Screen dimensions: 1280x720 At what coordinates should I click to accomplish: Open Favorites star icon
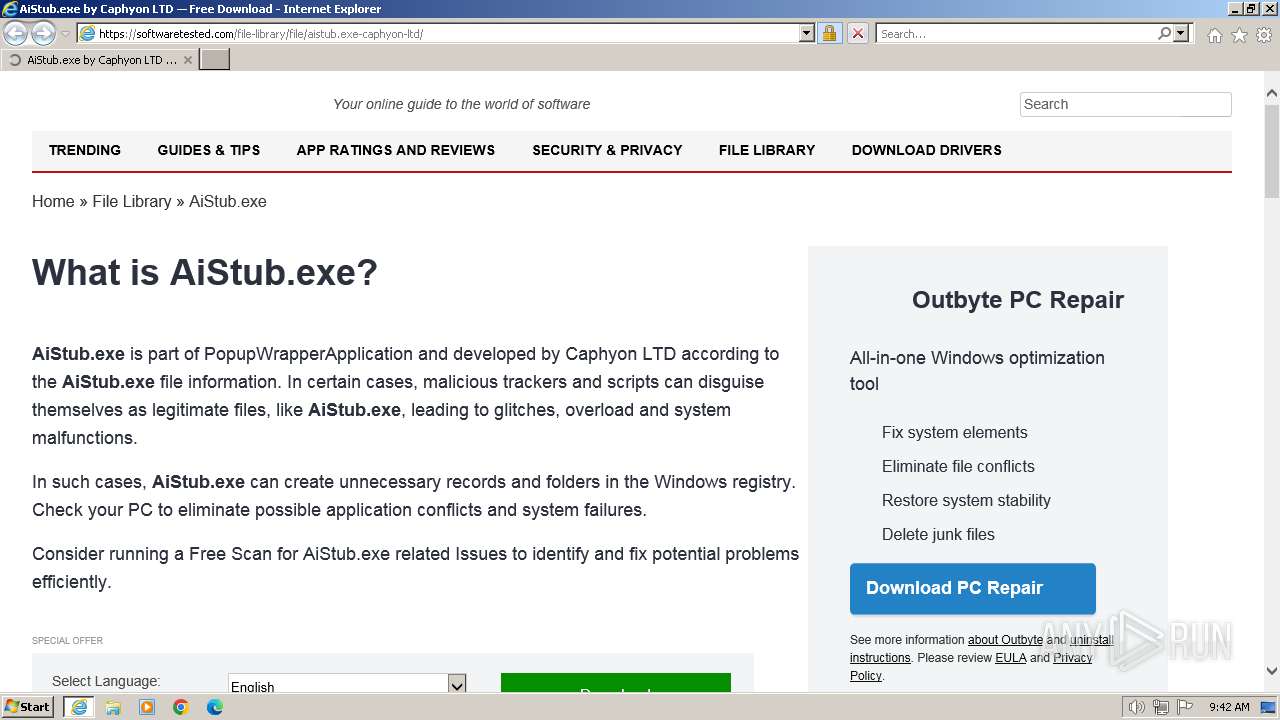pyautogui.click(x=1239, y=35)
